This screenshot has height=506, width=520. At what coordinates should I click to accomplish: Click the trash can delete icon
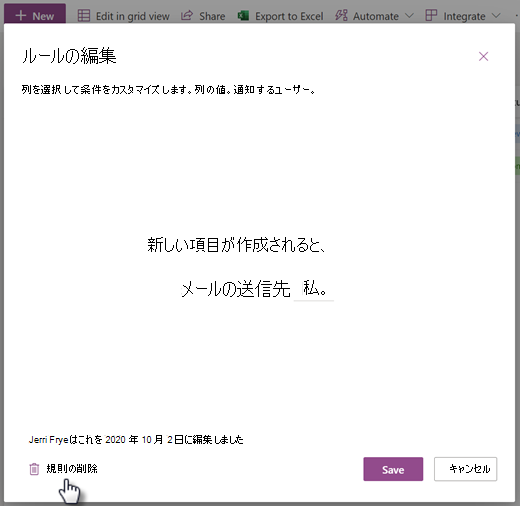click(34, 469)
